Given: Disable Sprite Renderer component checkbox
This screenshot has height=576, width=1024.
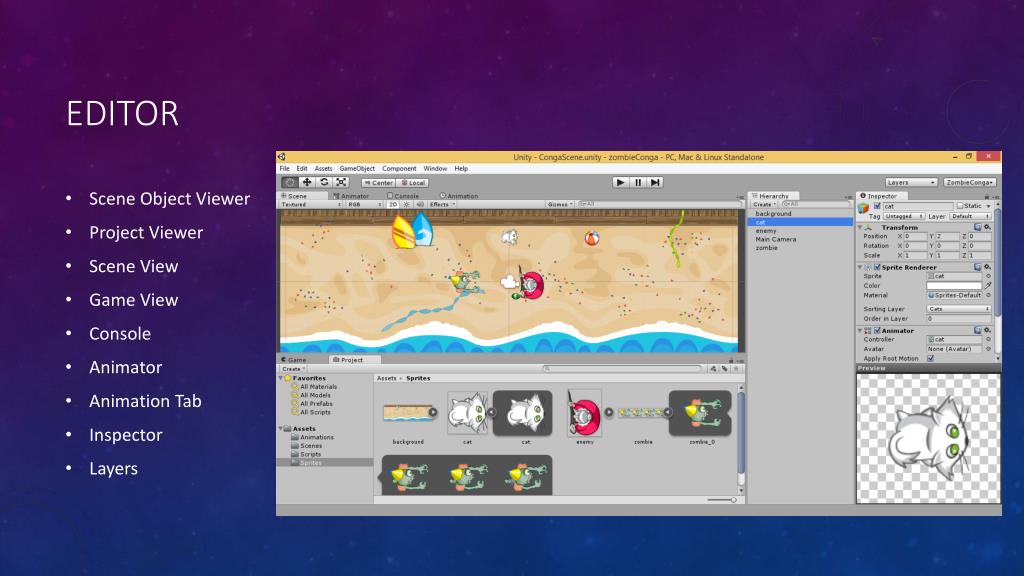Looking at the screenshot, I should coord(877,267).
